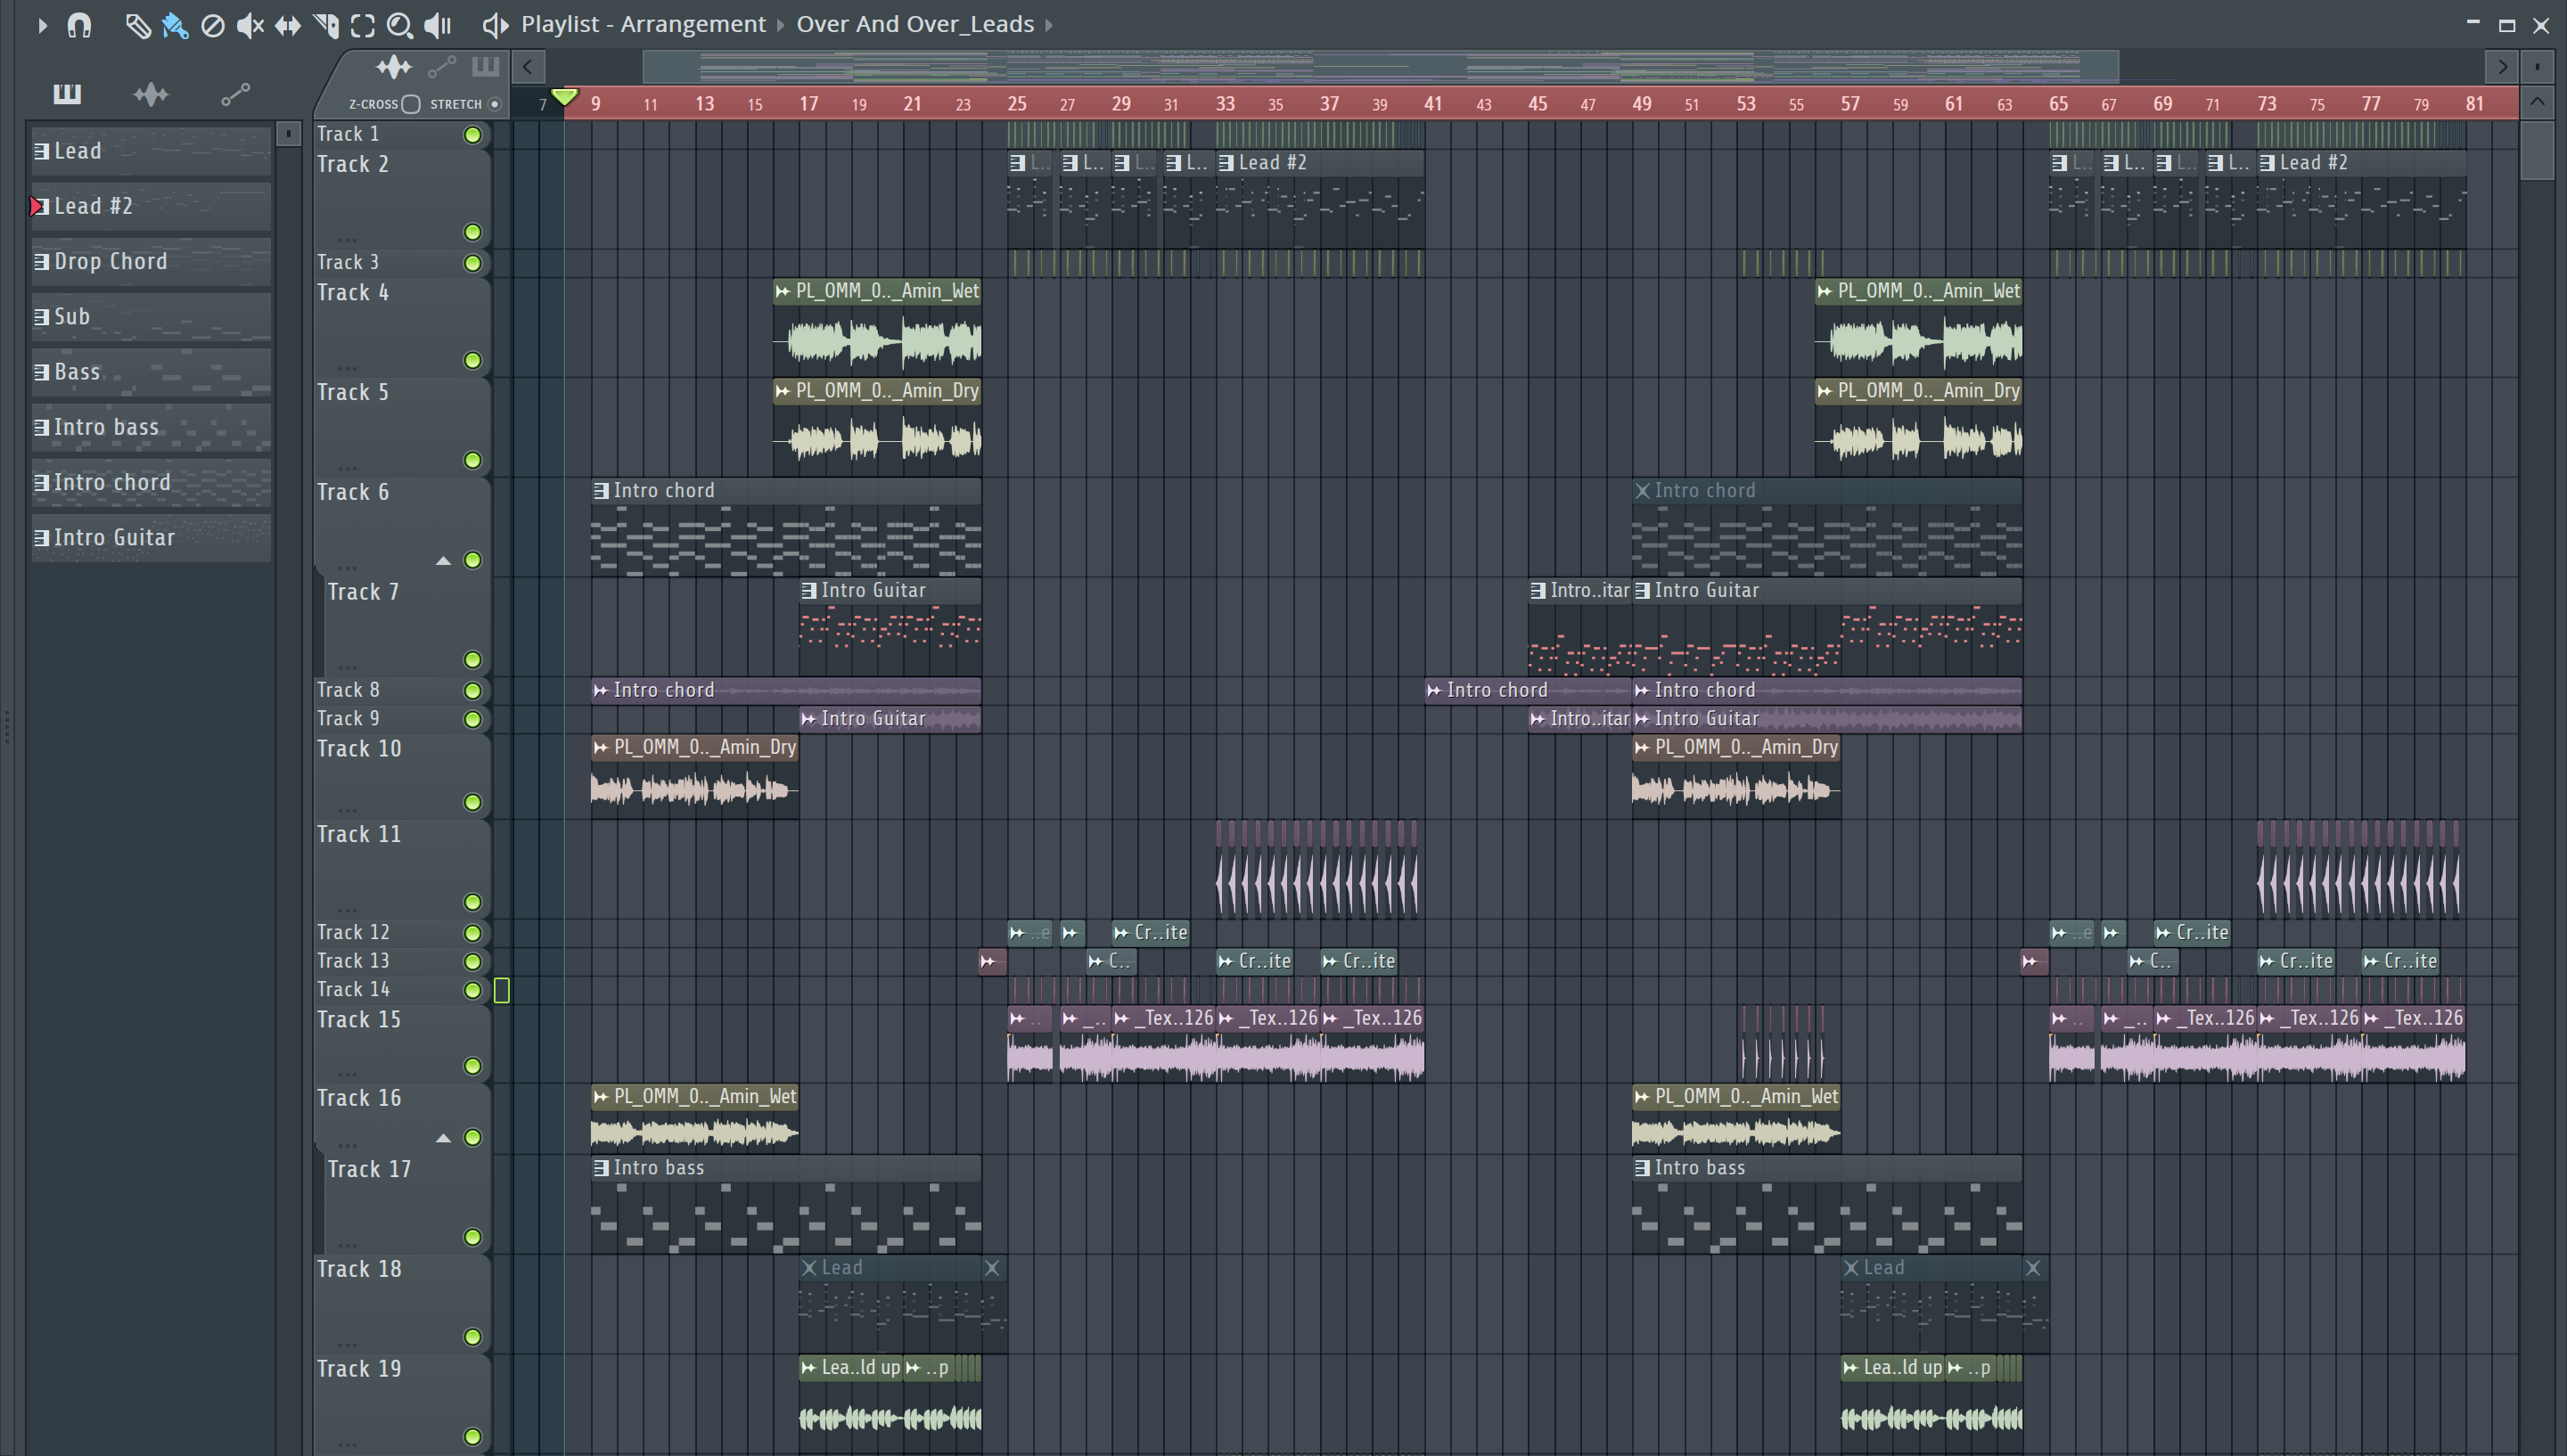Click Track 15 header label
This screenshot has height=1456, width=2567.
tap(359, 1020)
